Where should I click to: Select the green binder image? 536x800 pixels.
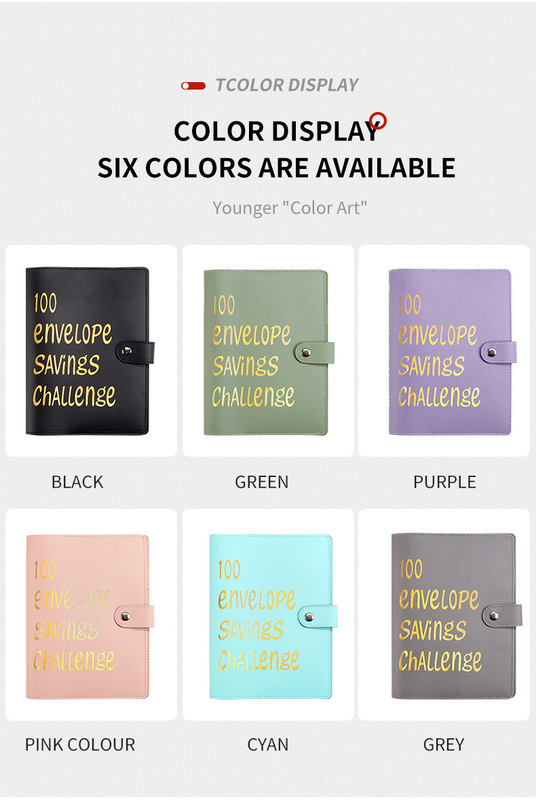(x=269, y=352)
